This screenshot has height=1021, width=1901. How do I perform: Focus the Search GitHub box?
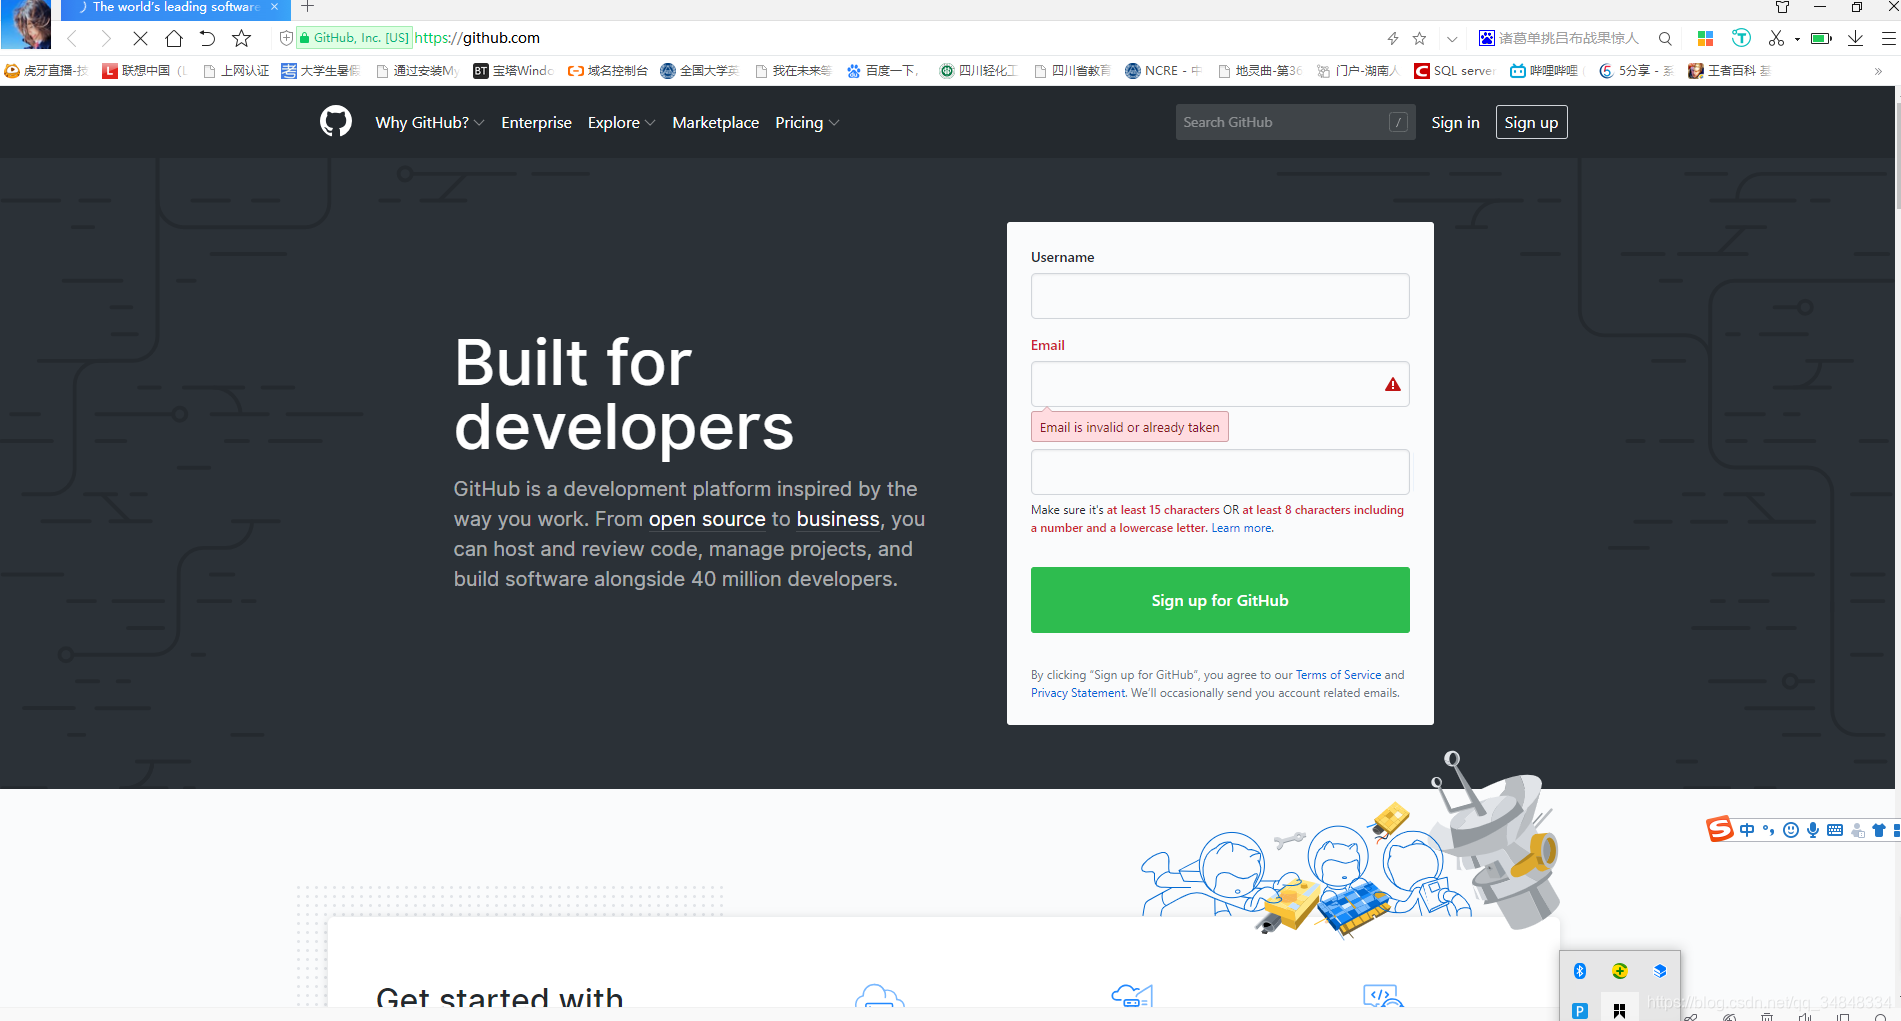pyautogui.click(x=1295, y=122)
